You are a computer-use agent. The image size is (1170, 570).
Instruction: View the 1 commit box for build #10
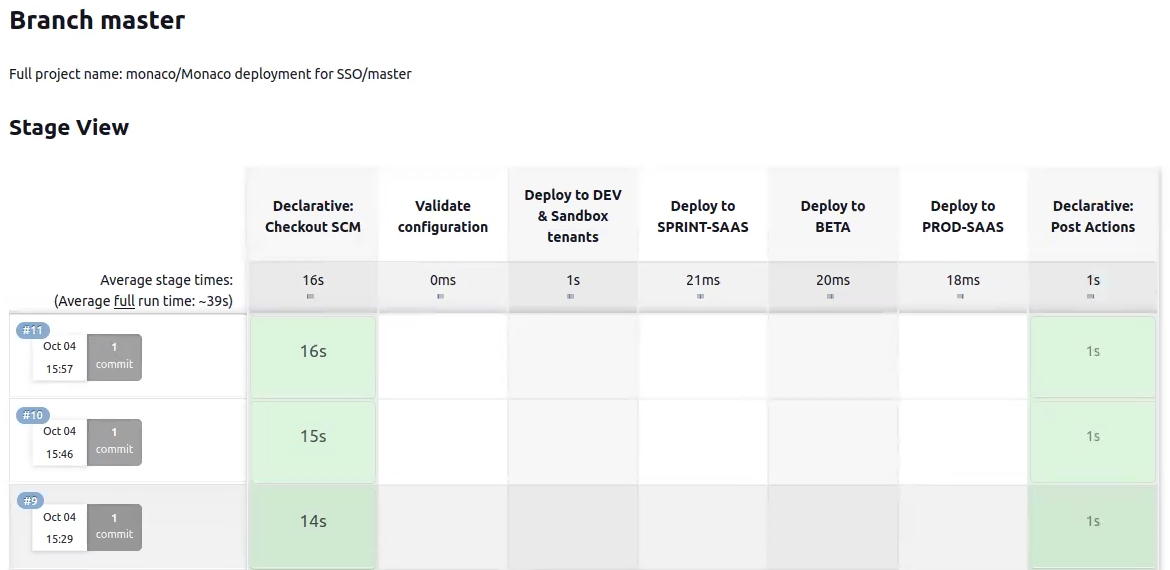click(x=114, y=442)
